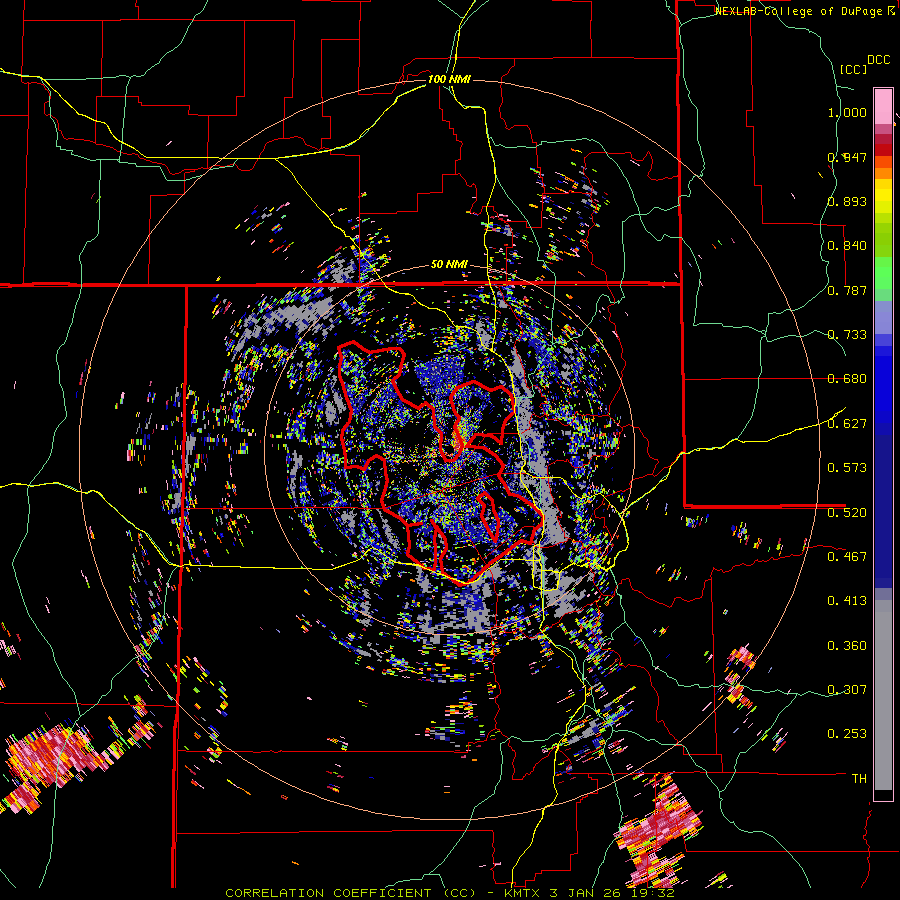Click the 1.000 legend value

pos(847,112)
